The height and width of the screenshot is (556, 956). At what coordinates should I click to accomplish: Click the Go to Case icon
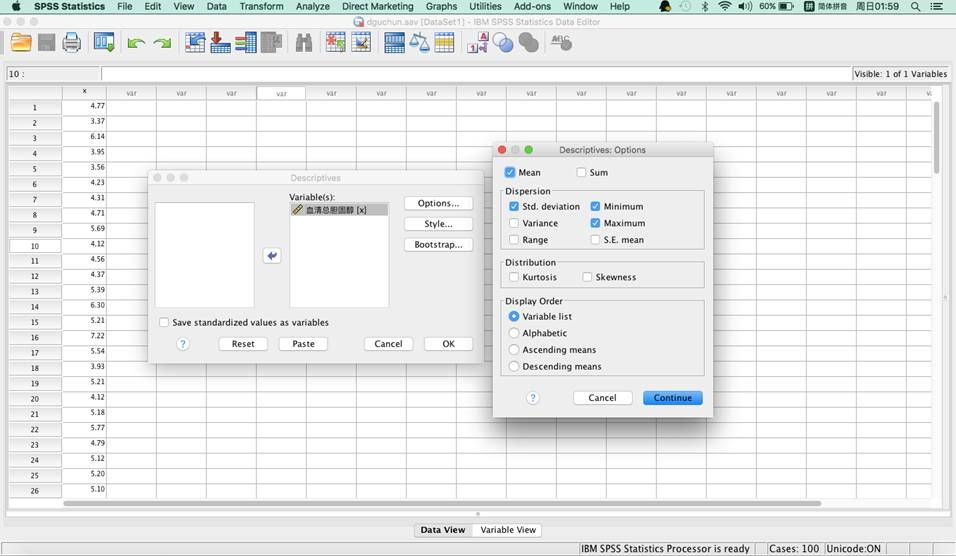coord(194,43)
